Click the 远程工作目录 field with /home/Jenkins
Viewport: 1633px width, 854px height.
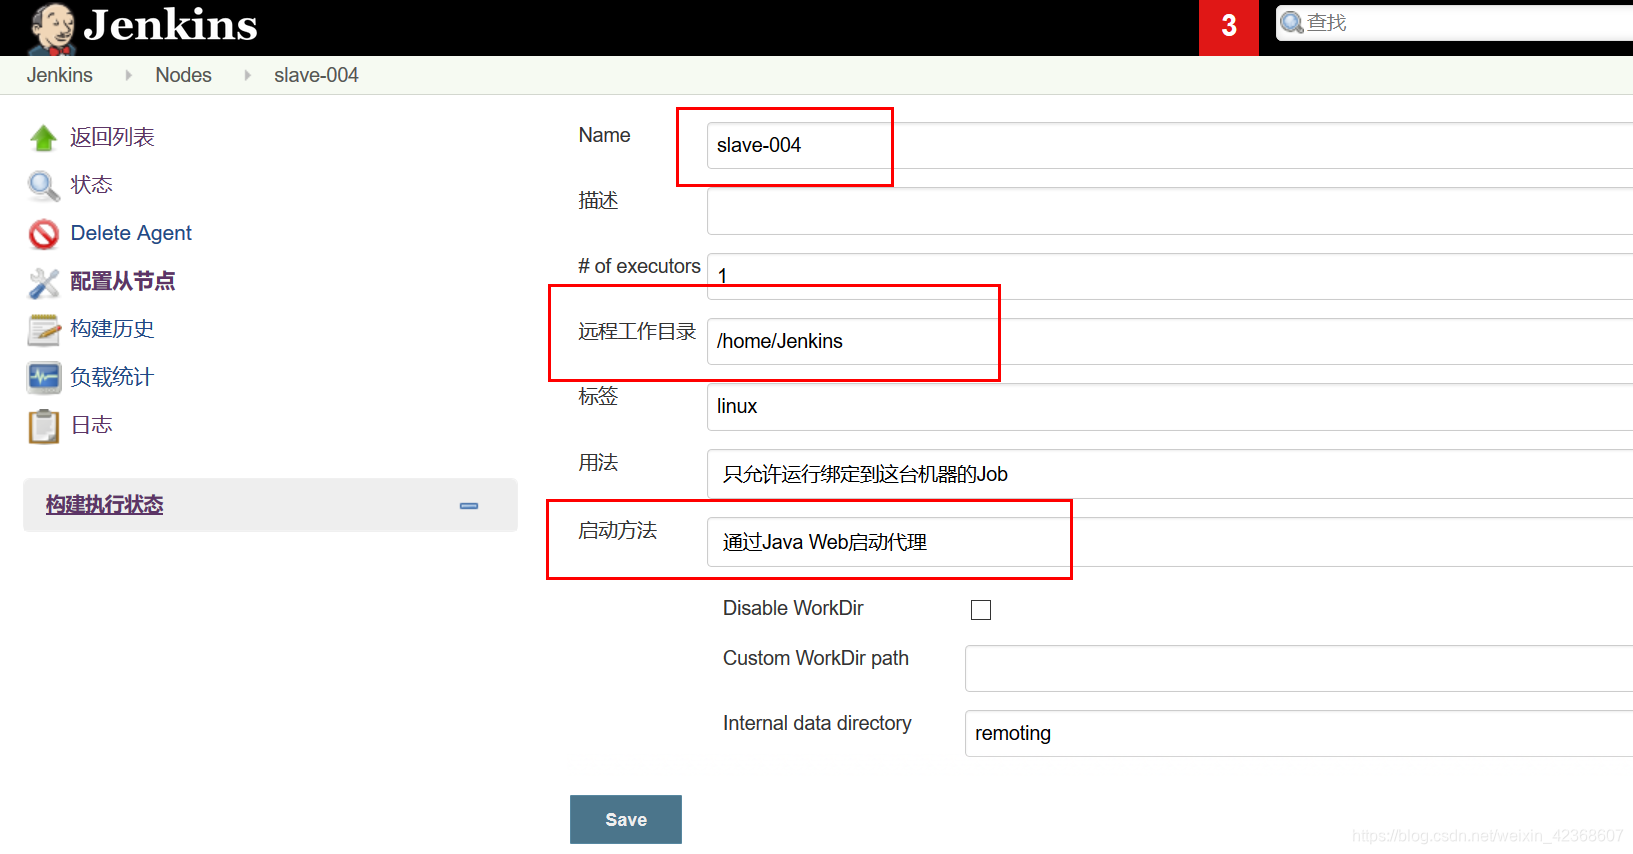(x=1170, y=342)
